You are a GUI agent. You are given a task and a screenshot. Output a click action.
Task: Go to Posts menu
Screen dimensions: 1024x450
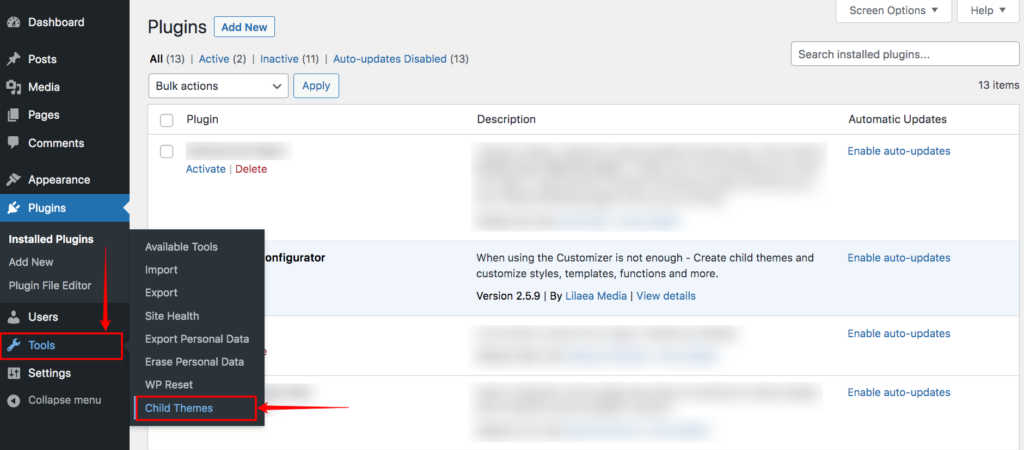pos(42,59)
